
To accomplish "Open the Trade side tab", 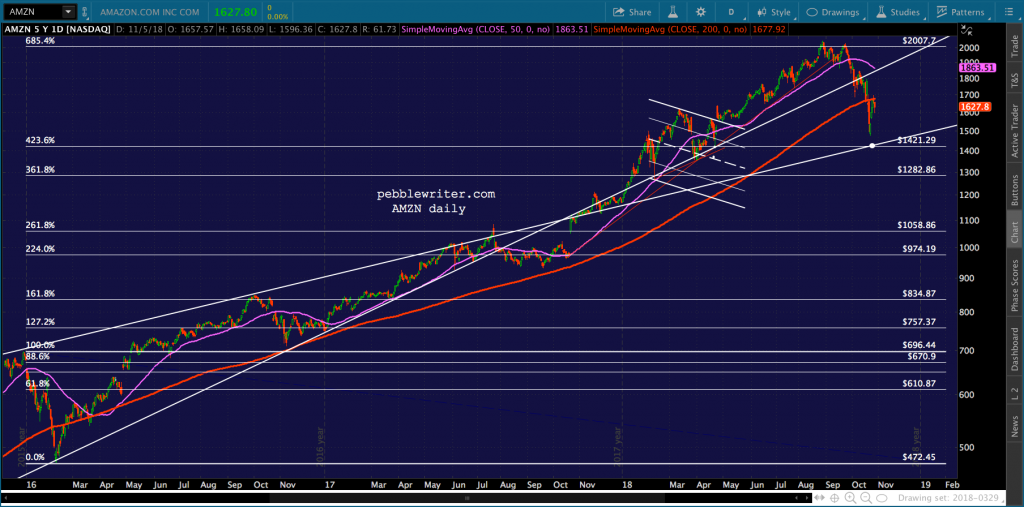I will 1014,47.
